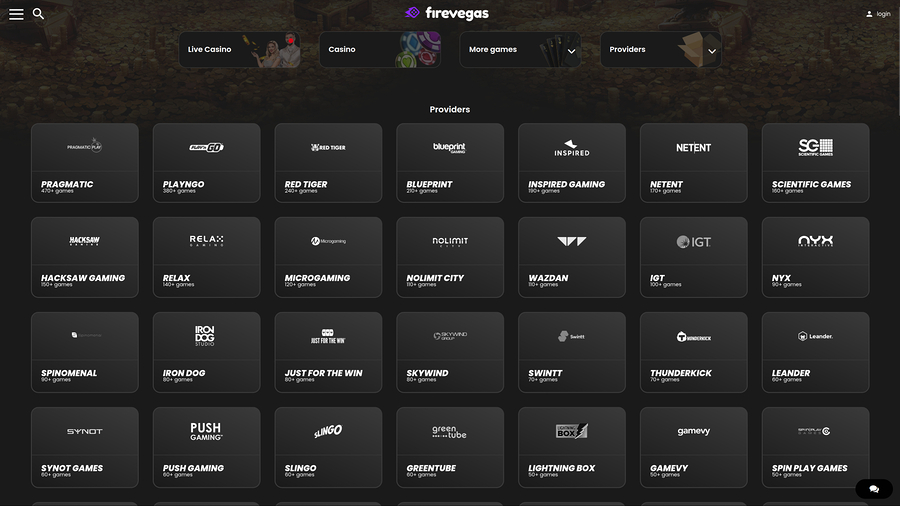Click the login user icon
Screen dimensions: 900x506
pyautogui.click(x=869, y=14)
